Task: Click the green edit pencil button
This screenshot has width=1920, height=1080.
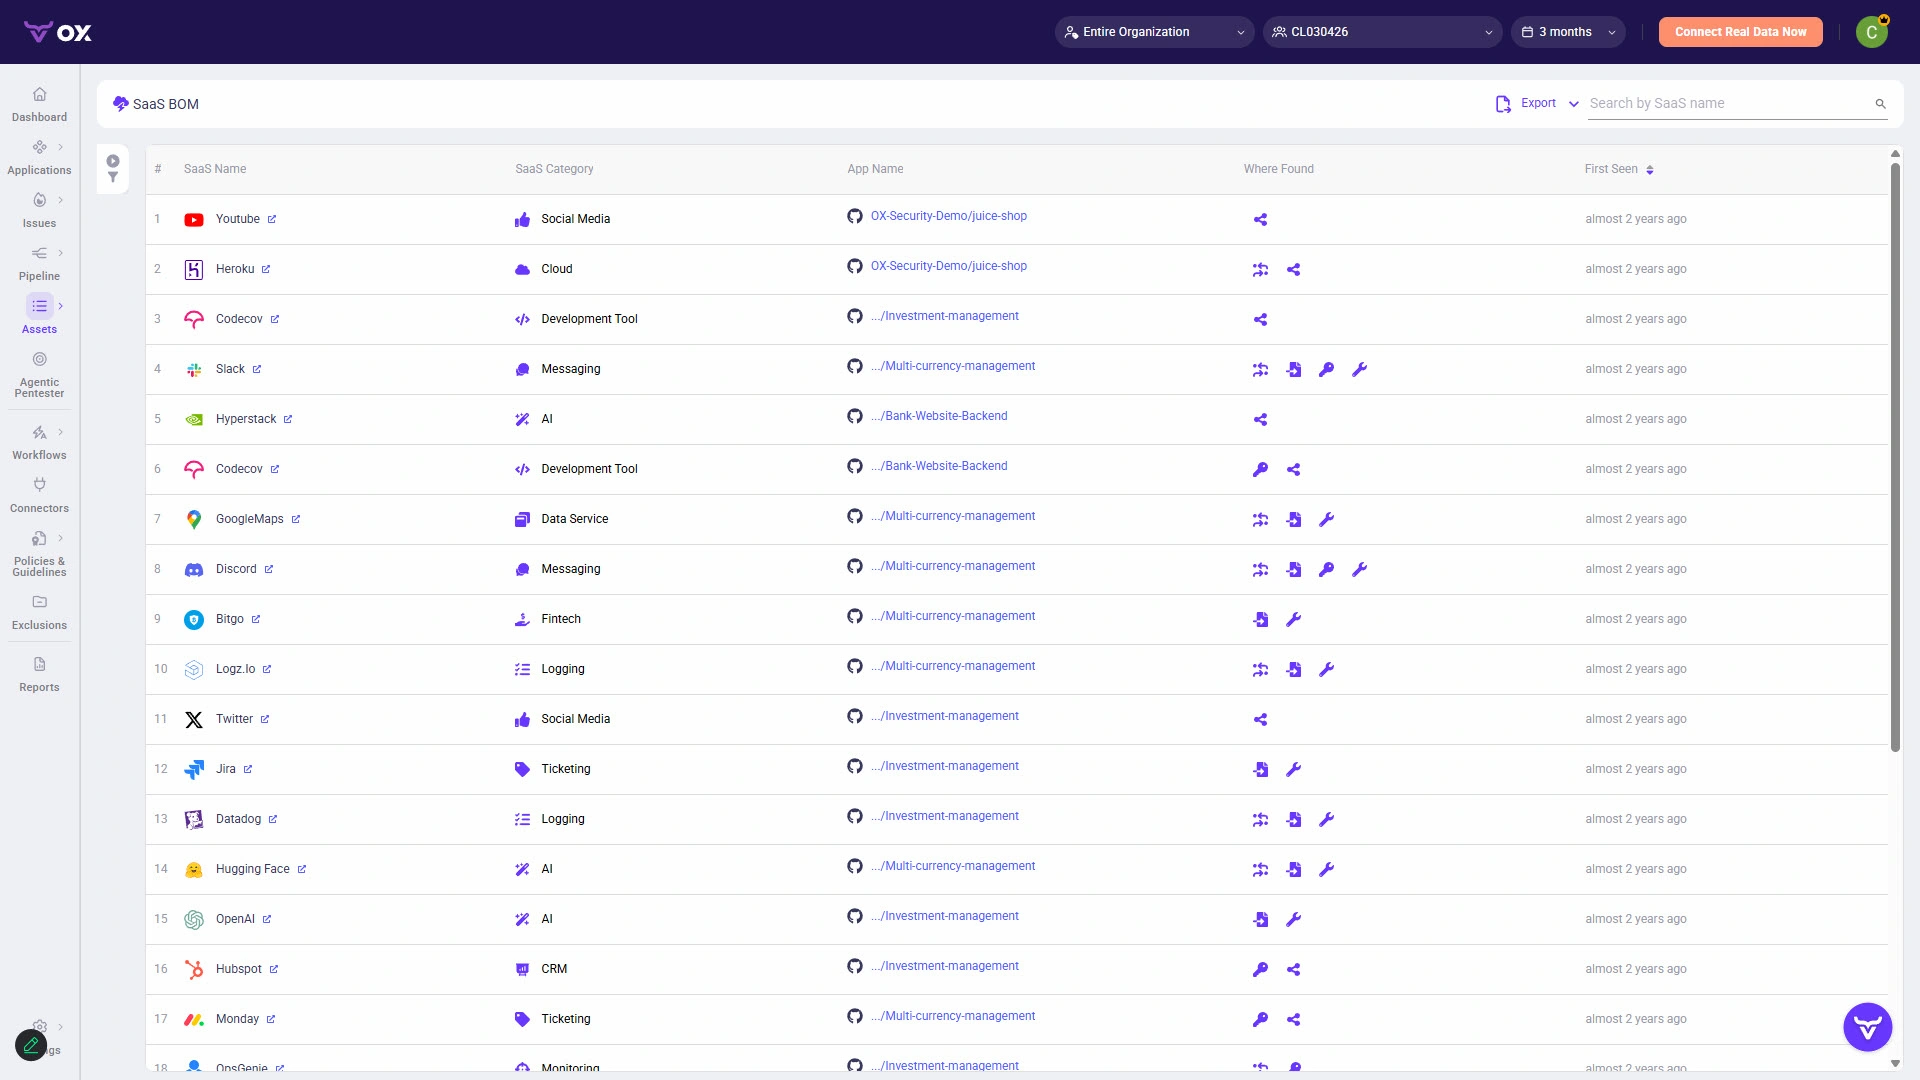Action: 31,1045
